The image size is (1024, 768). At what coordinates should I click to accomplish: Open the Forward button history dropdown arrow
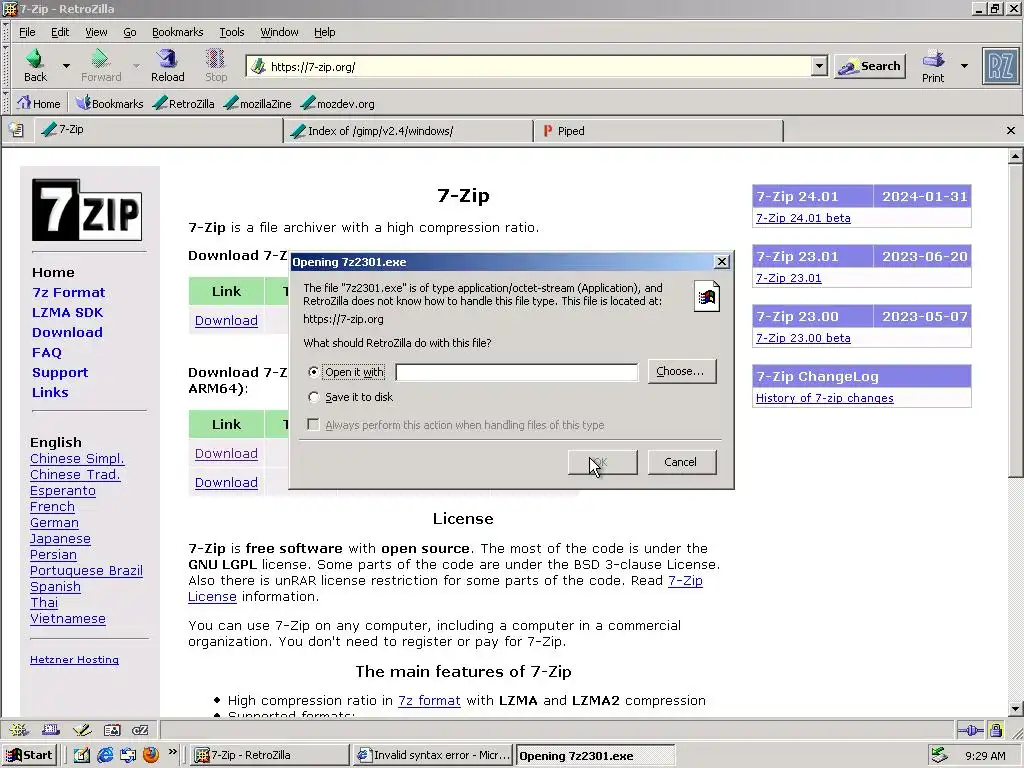[136, 65]
